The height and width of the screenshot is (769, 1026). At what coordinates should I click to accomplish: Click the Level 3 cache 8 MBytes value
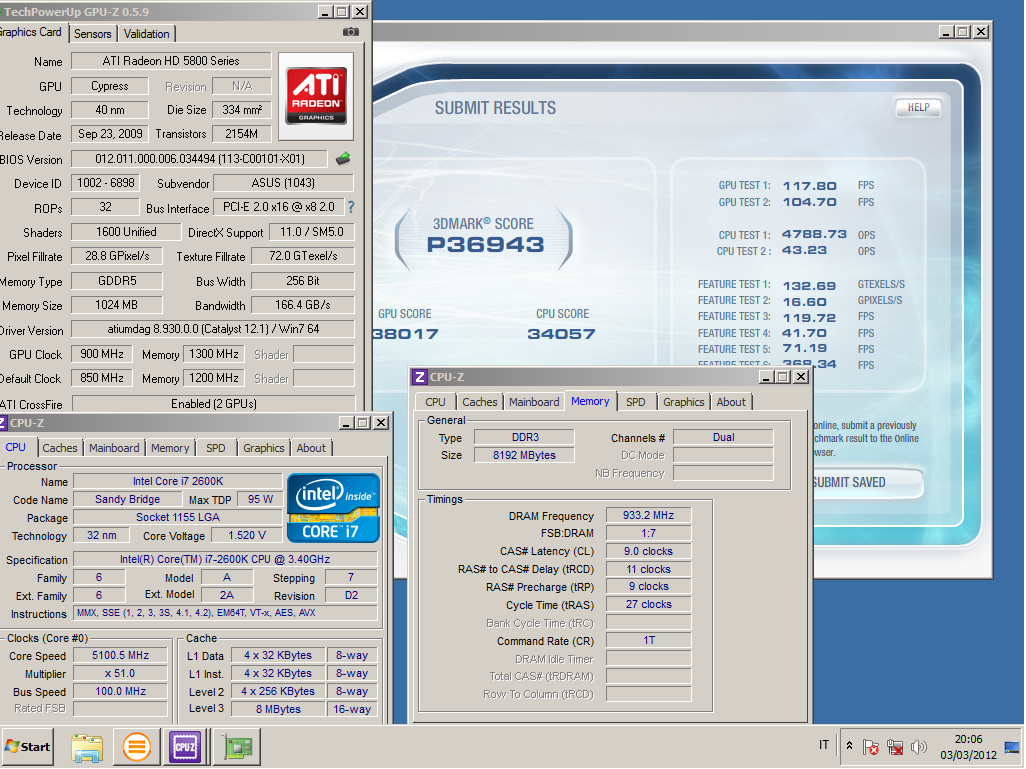pos(278,709)
